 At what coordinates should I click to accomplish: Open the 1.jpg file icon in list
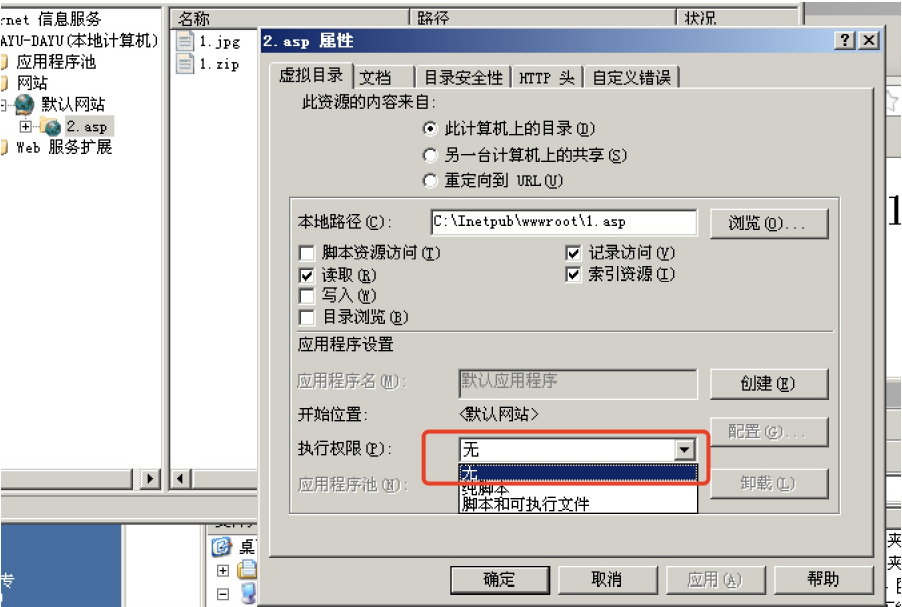click(x=185, y=41)
